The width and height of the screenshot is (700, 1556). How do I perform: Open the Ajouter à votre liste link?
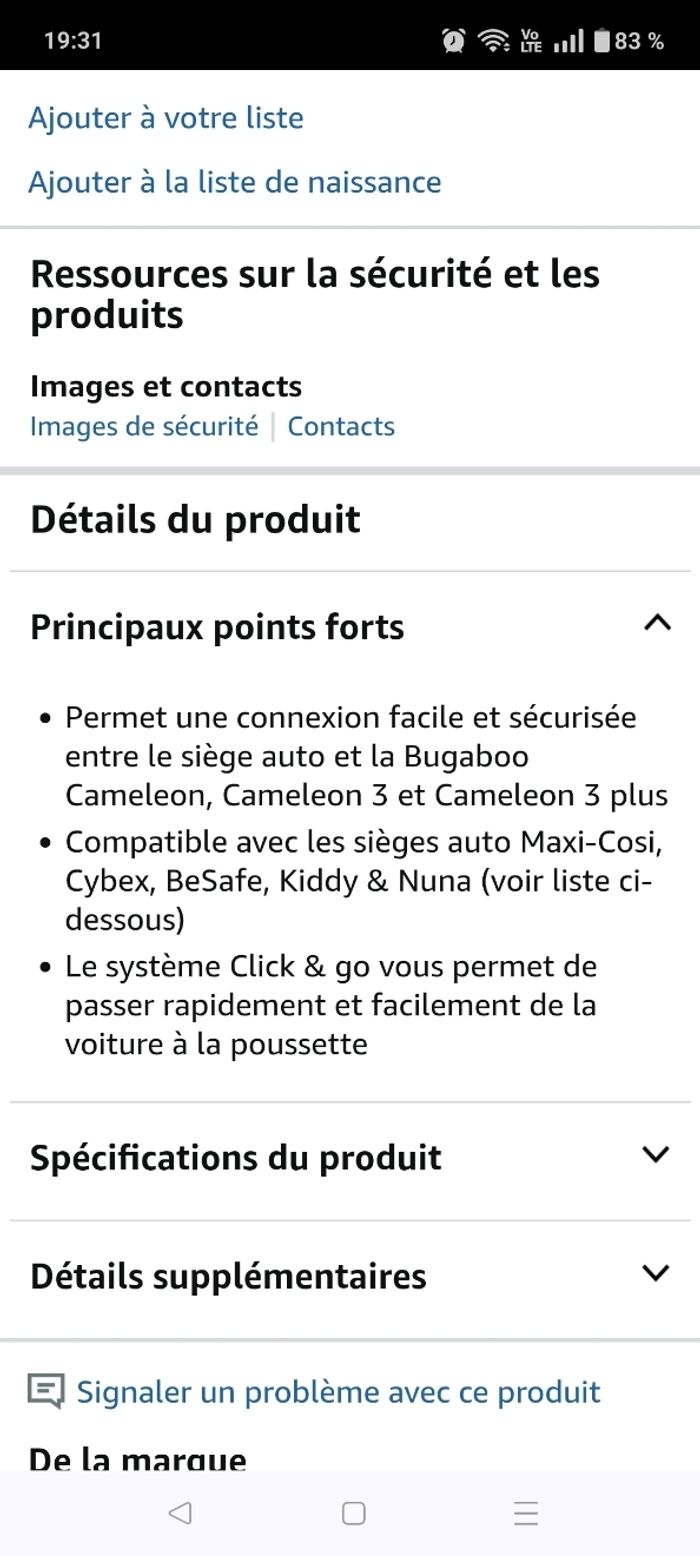tap(166, 118)
